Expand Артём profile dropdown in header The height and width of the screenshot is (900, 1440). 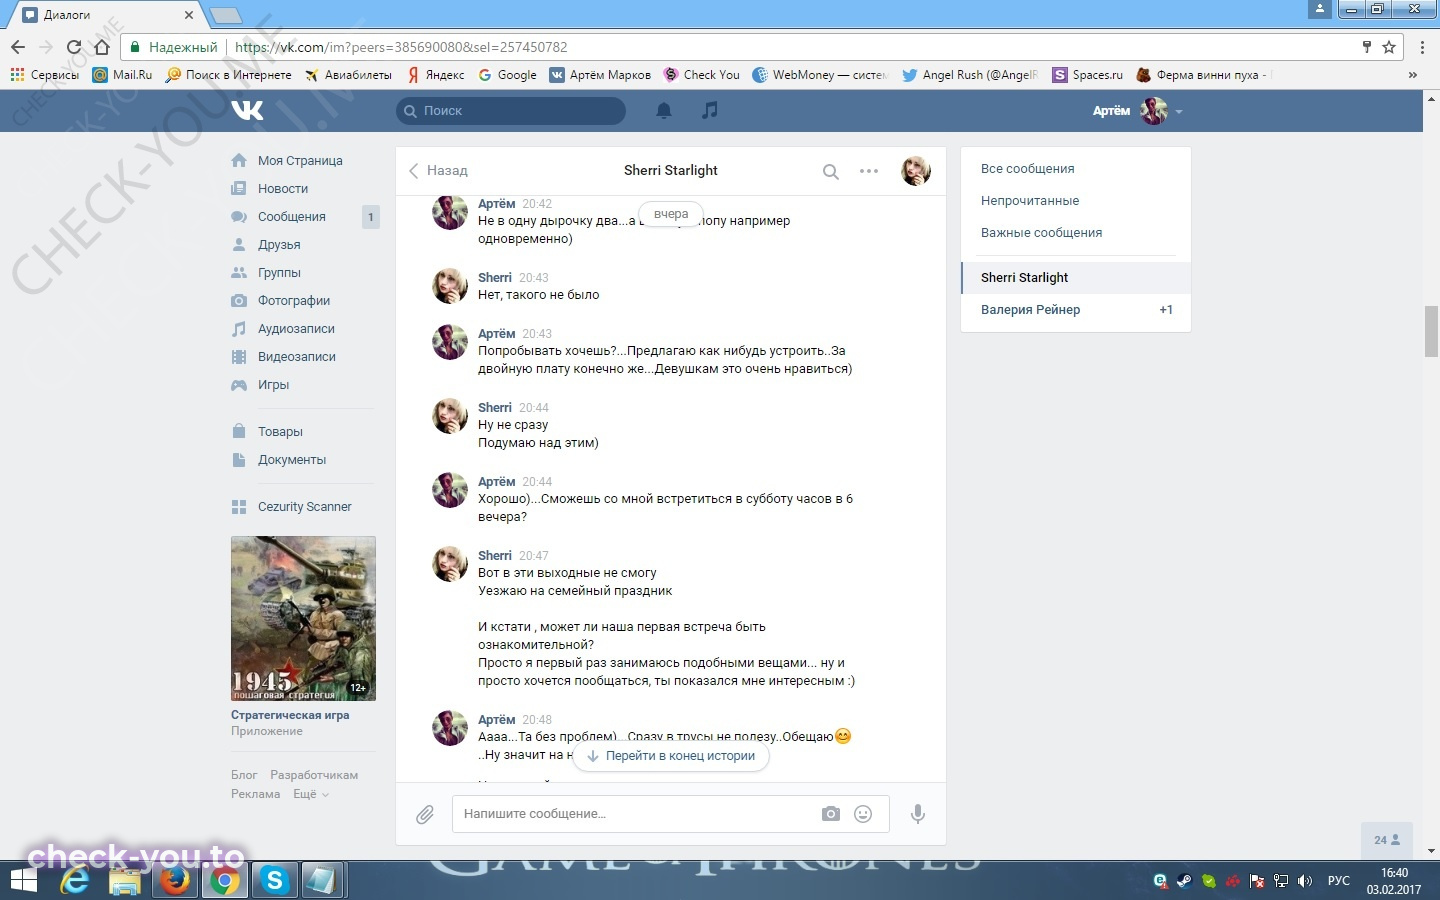pyautogui.click(x=1138, y=111)
